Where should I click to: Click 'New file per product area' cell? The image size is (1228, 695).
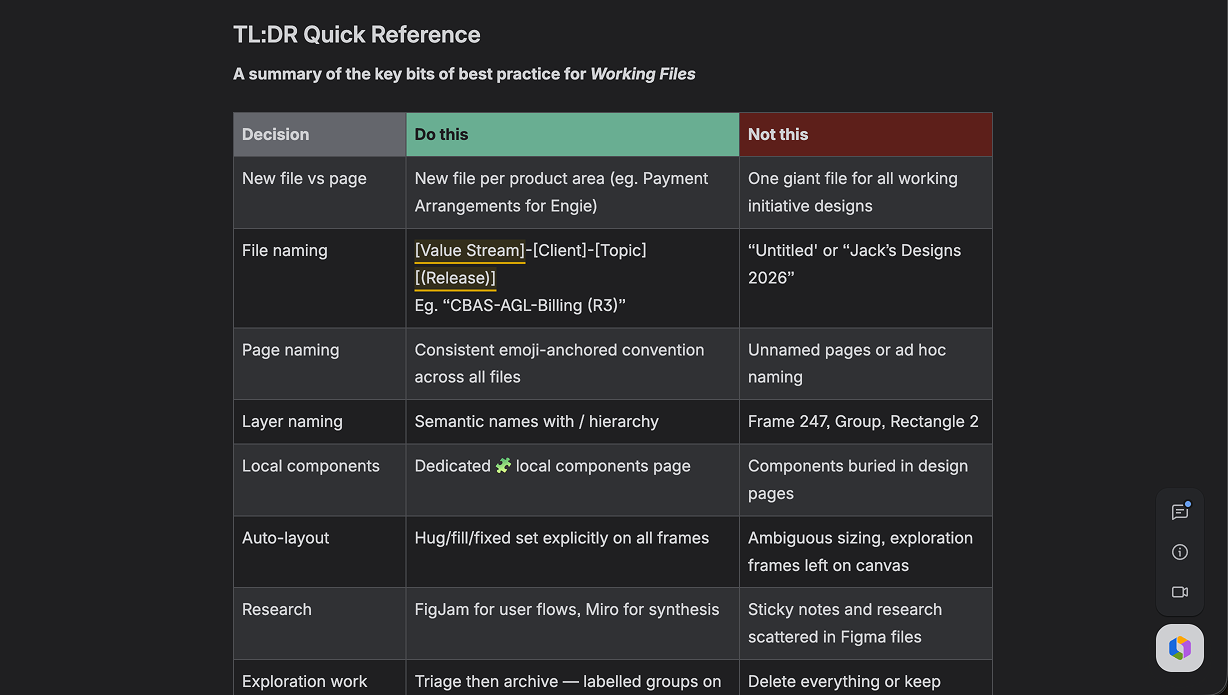(x=573, y=192)
